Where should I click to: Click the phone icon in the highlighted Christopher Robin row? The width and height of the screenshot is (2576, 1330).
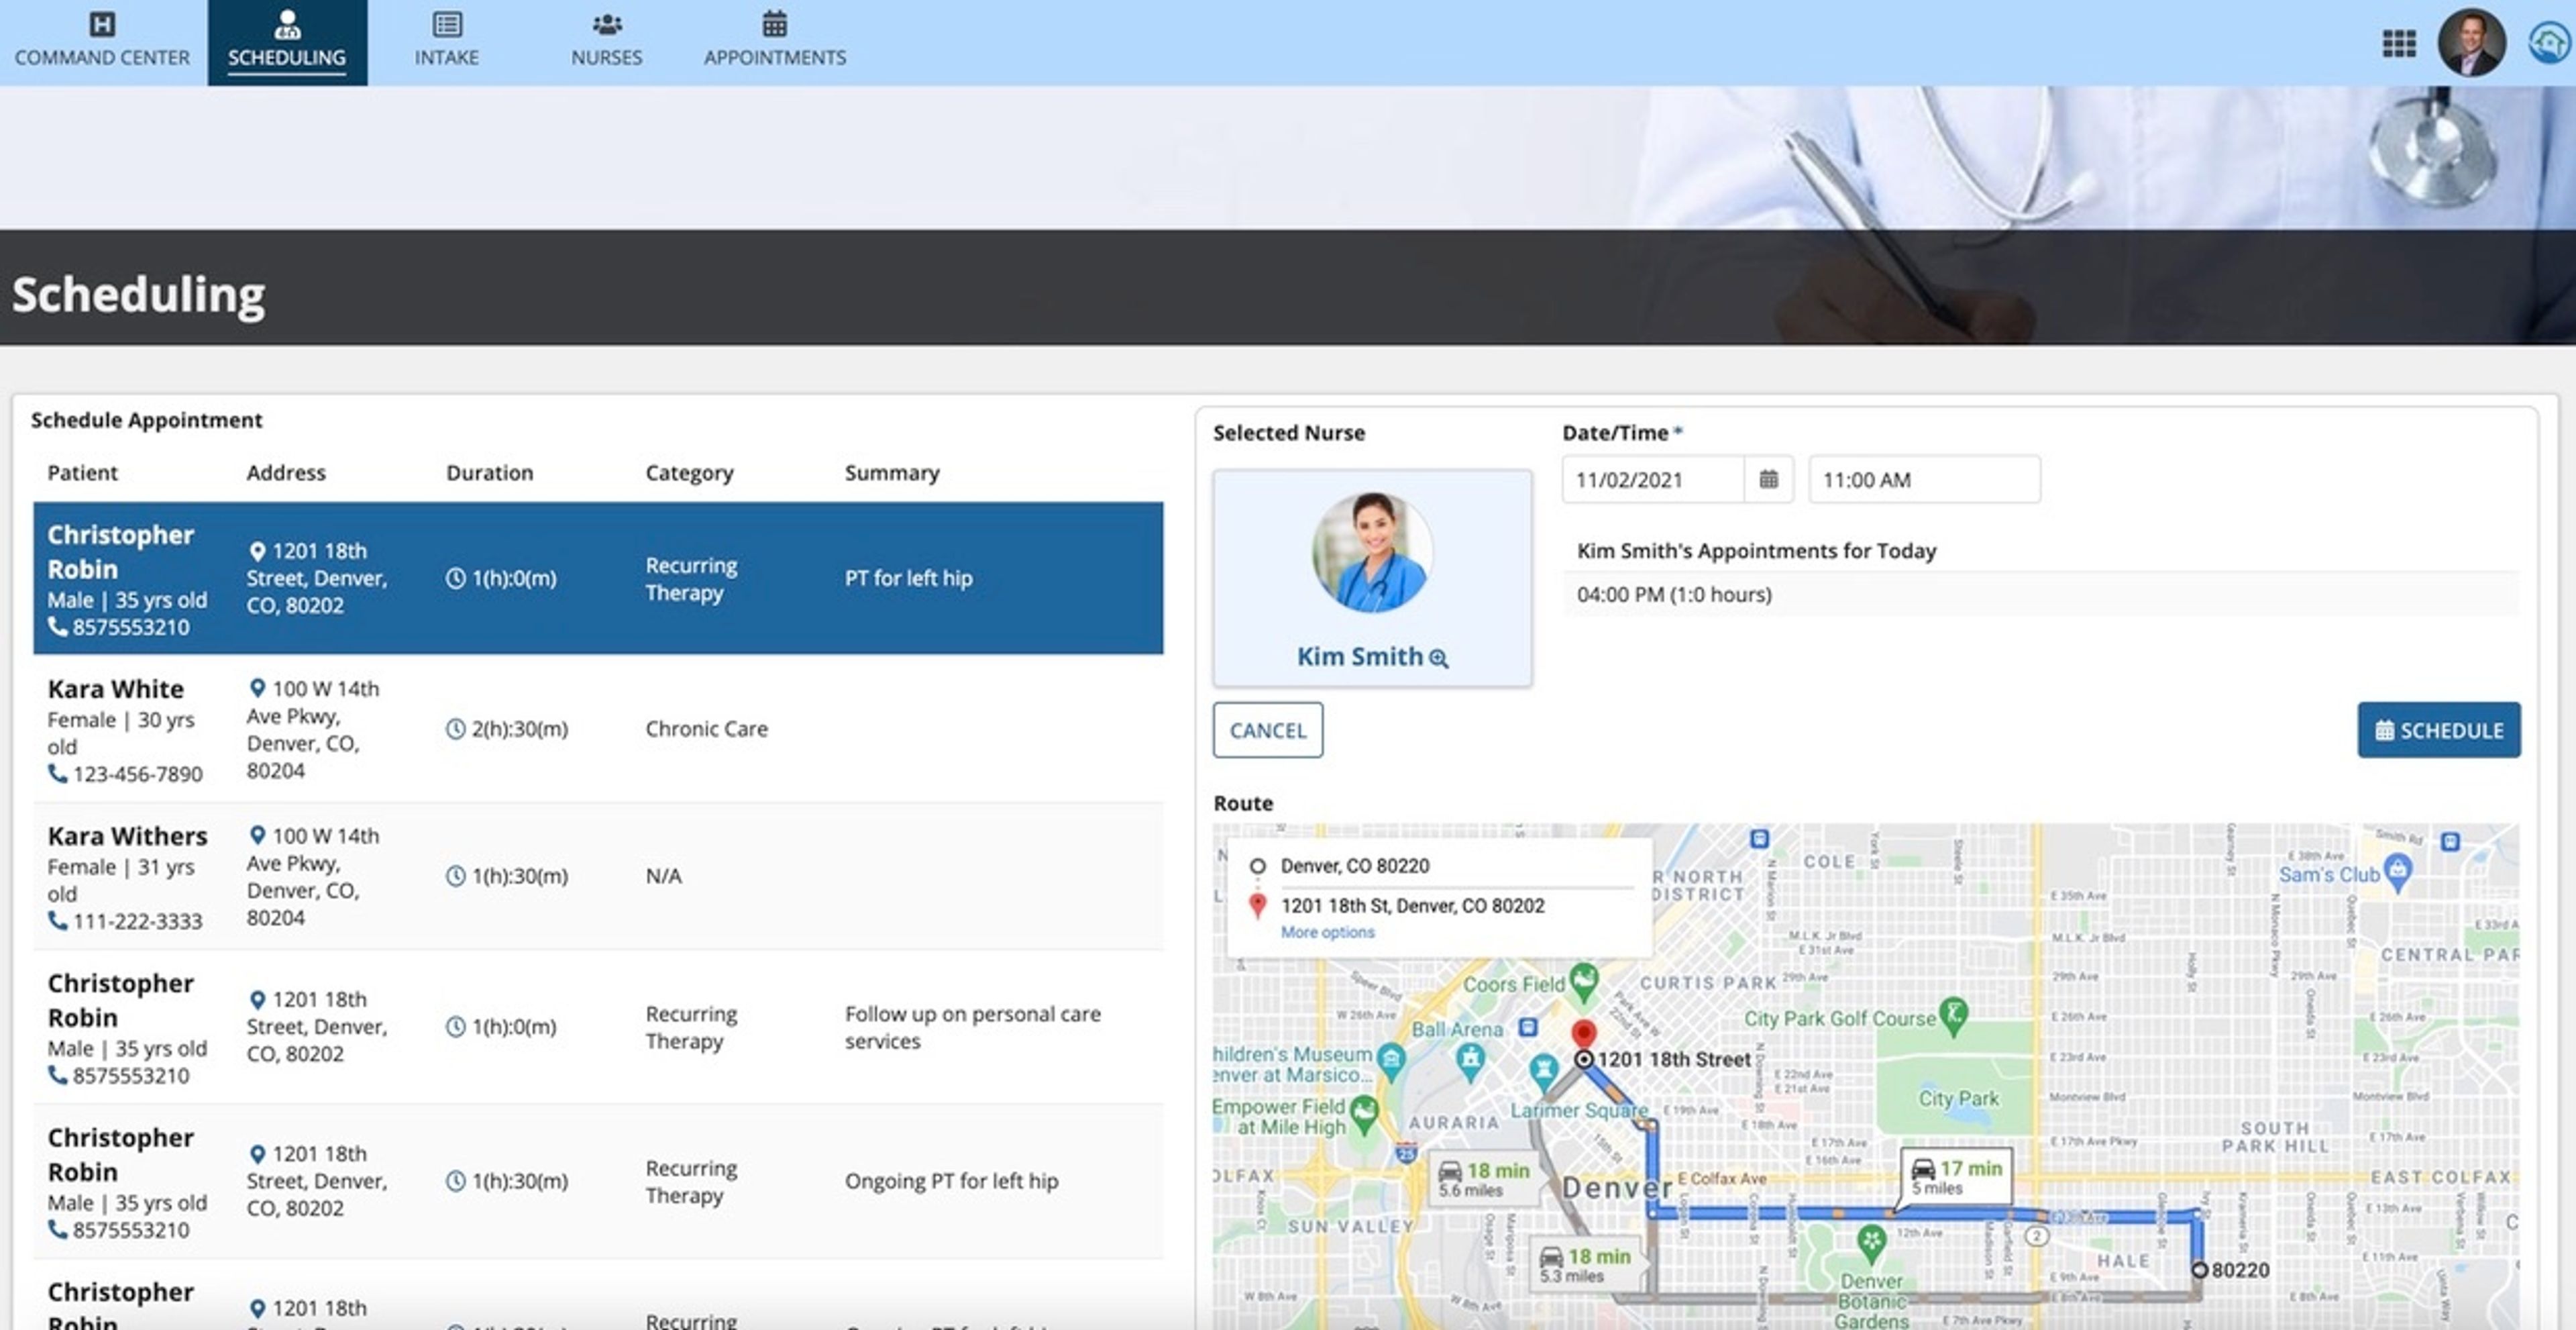pyautogui.click(x=58, y=626)
